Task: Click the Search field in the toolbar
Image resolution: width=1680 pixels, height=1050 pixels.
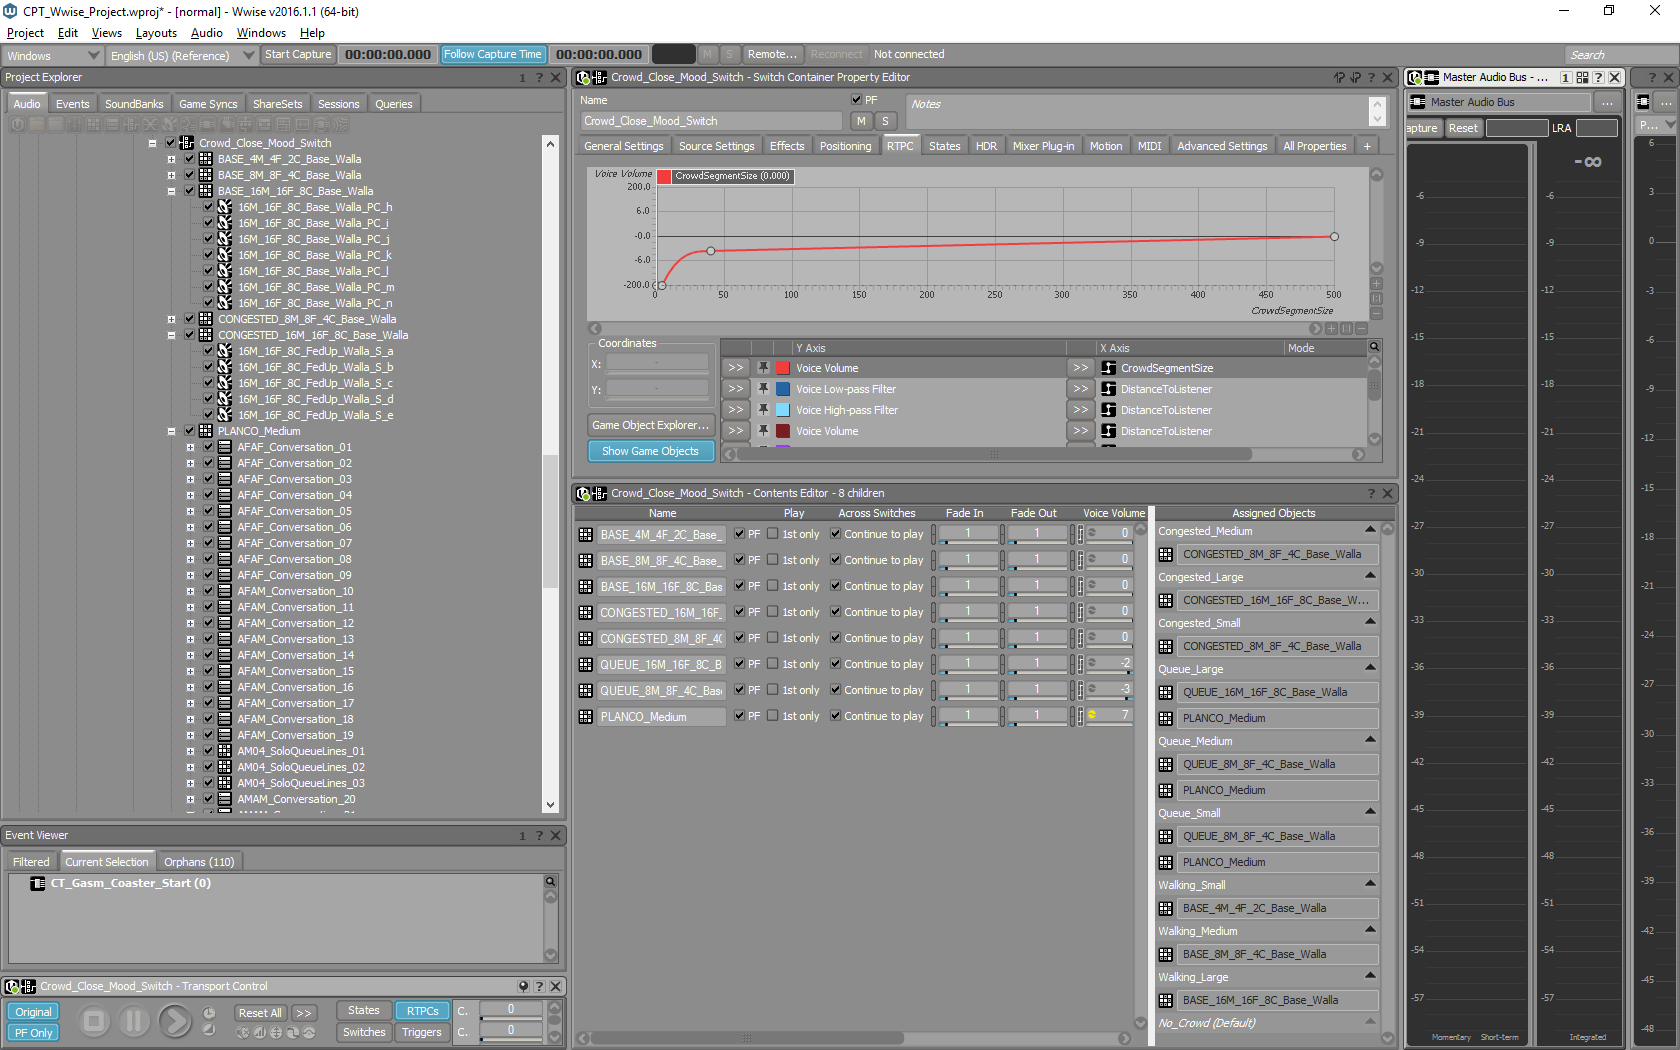Action: click(1620, 55)
